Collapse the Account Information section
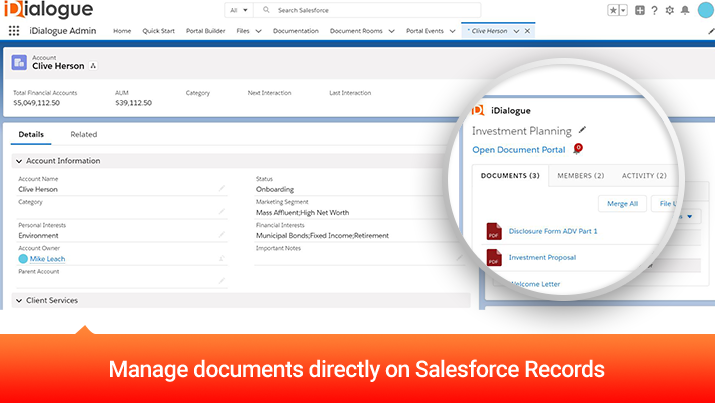Screen dimensions: 715x403 (x=19, y=161)
